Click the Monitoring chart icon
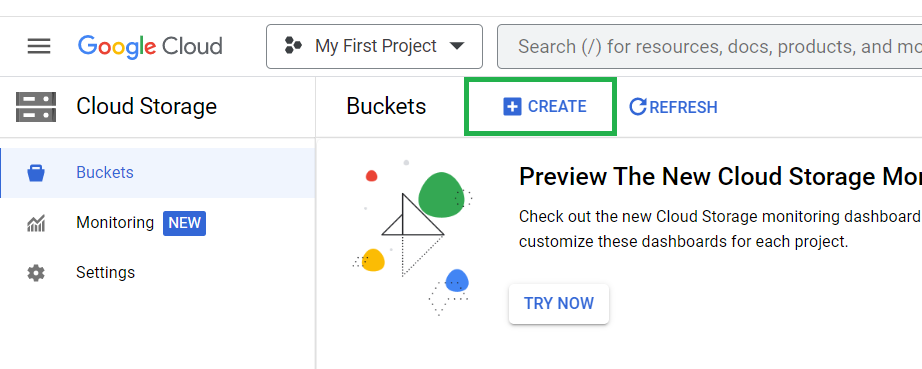Viewport: 922px width, 369px height. click(x=36, y=224)
